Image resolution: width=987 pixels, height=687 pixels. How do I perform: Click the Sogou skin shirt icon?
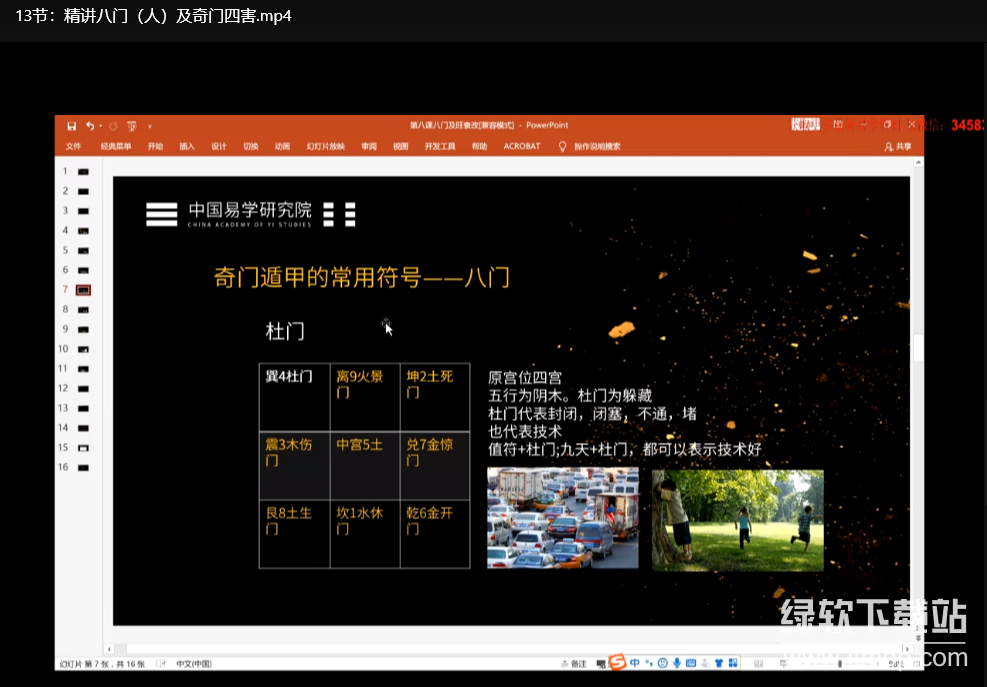(x=718, y=663)
